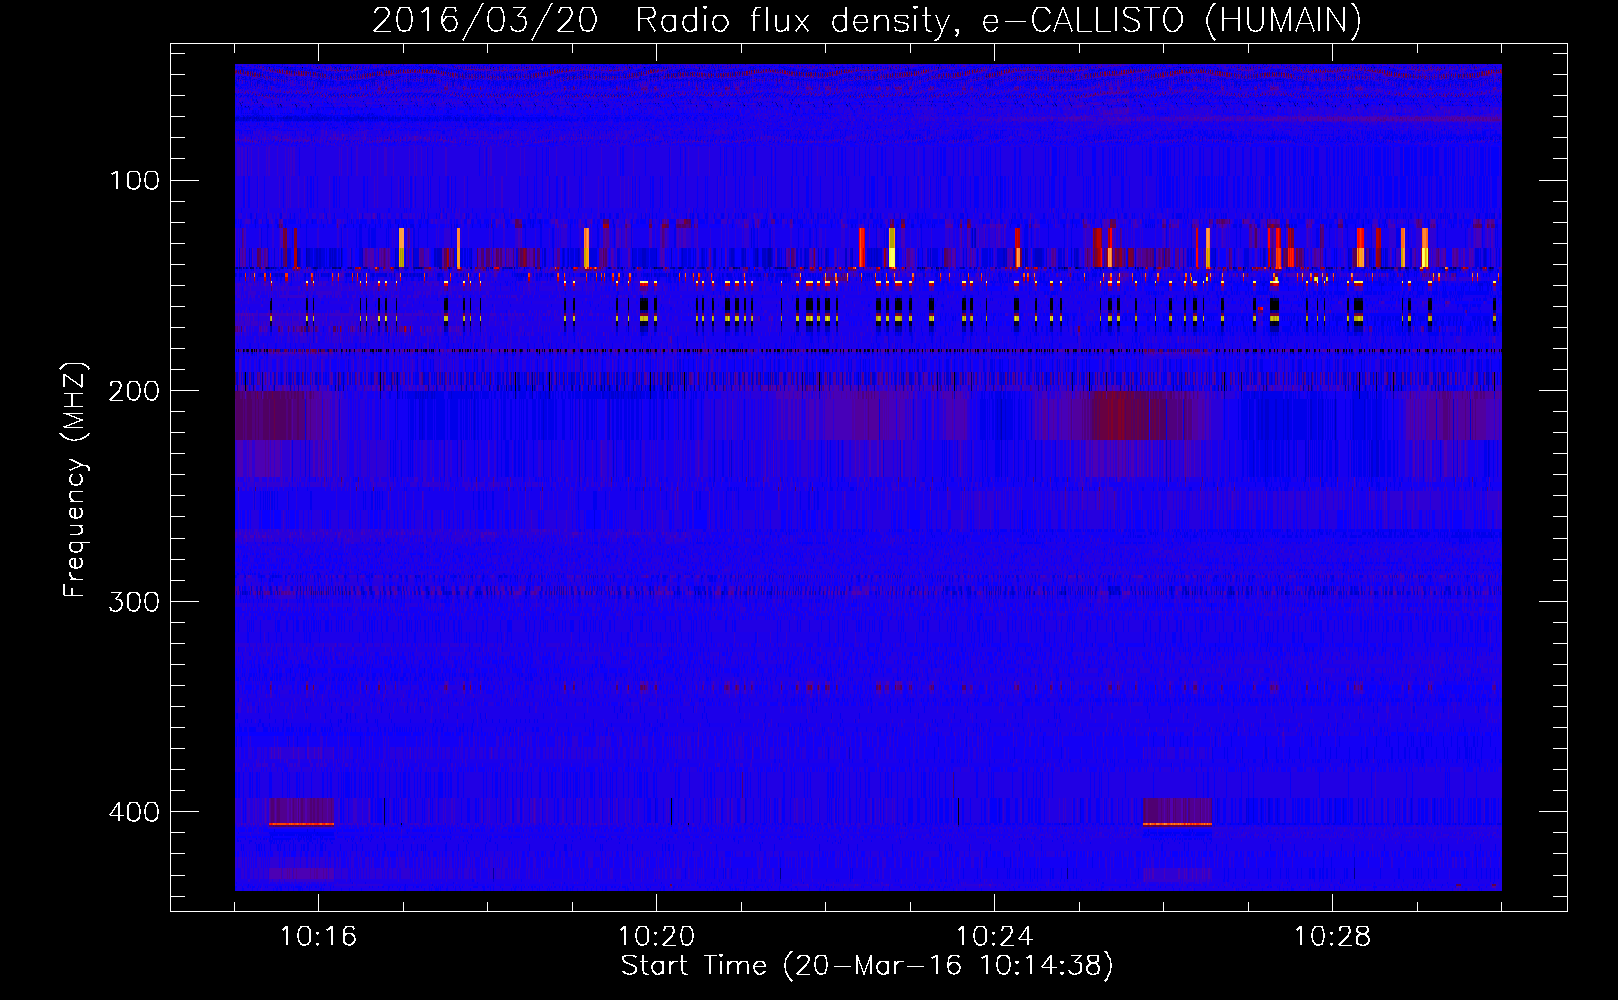Click the 10:28 time tick label

click(x=1332, y=937)
